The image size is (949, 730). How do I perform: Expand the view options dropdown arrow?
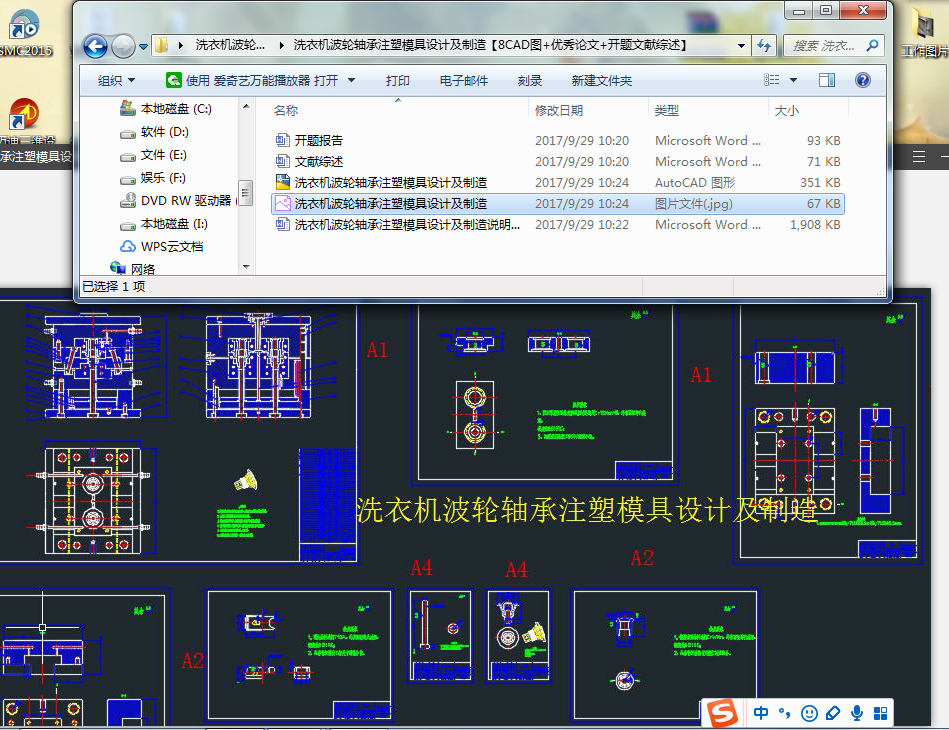tap(794, 80)
